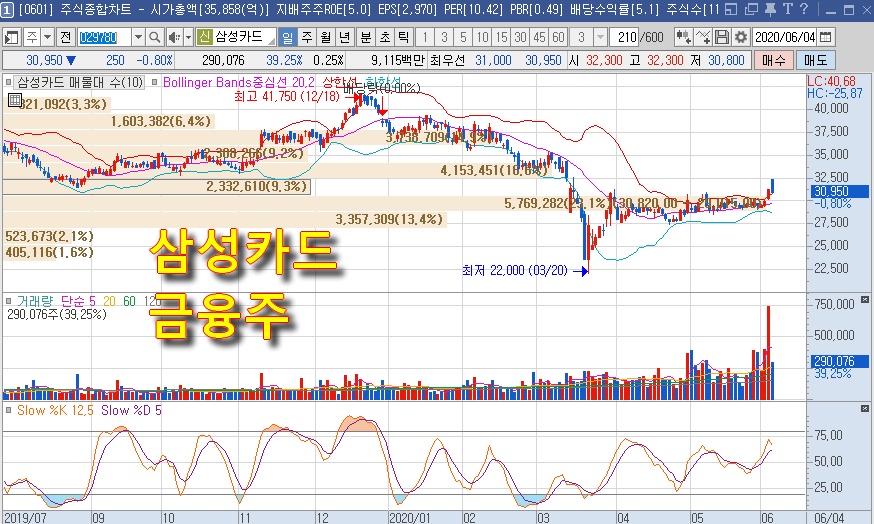Toggle Slow %K indicator marker
Image resolution: width=874 pixels, height=524 pixels.
point(8,410)
